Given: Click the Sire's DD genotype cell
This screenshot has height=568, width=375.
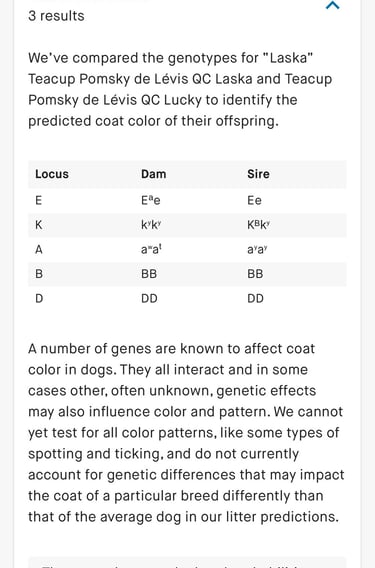Looking at the screenshot, I should coord(255,298).
